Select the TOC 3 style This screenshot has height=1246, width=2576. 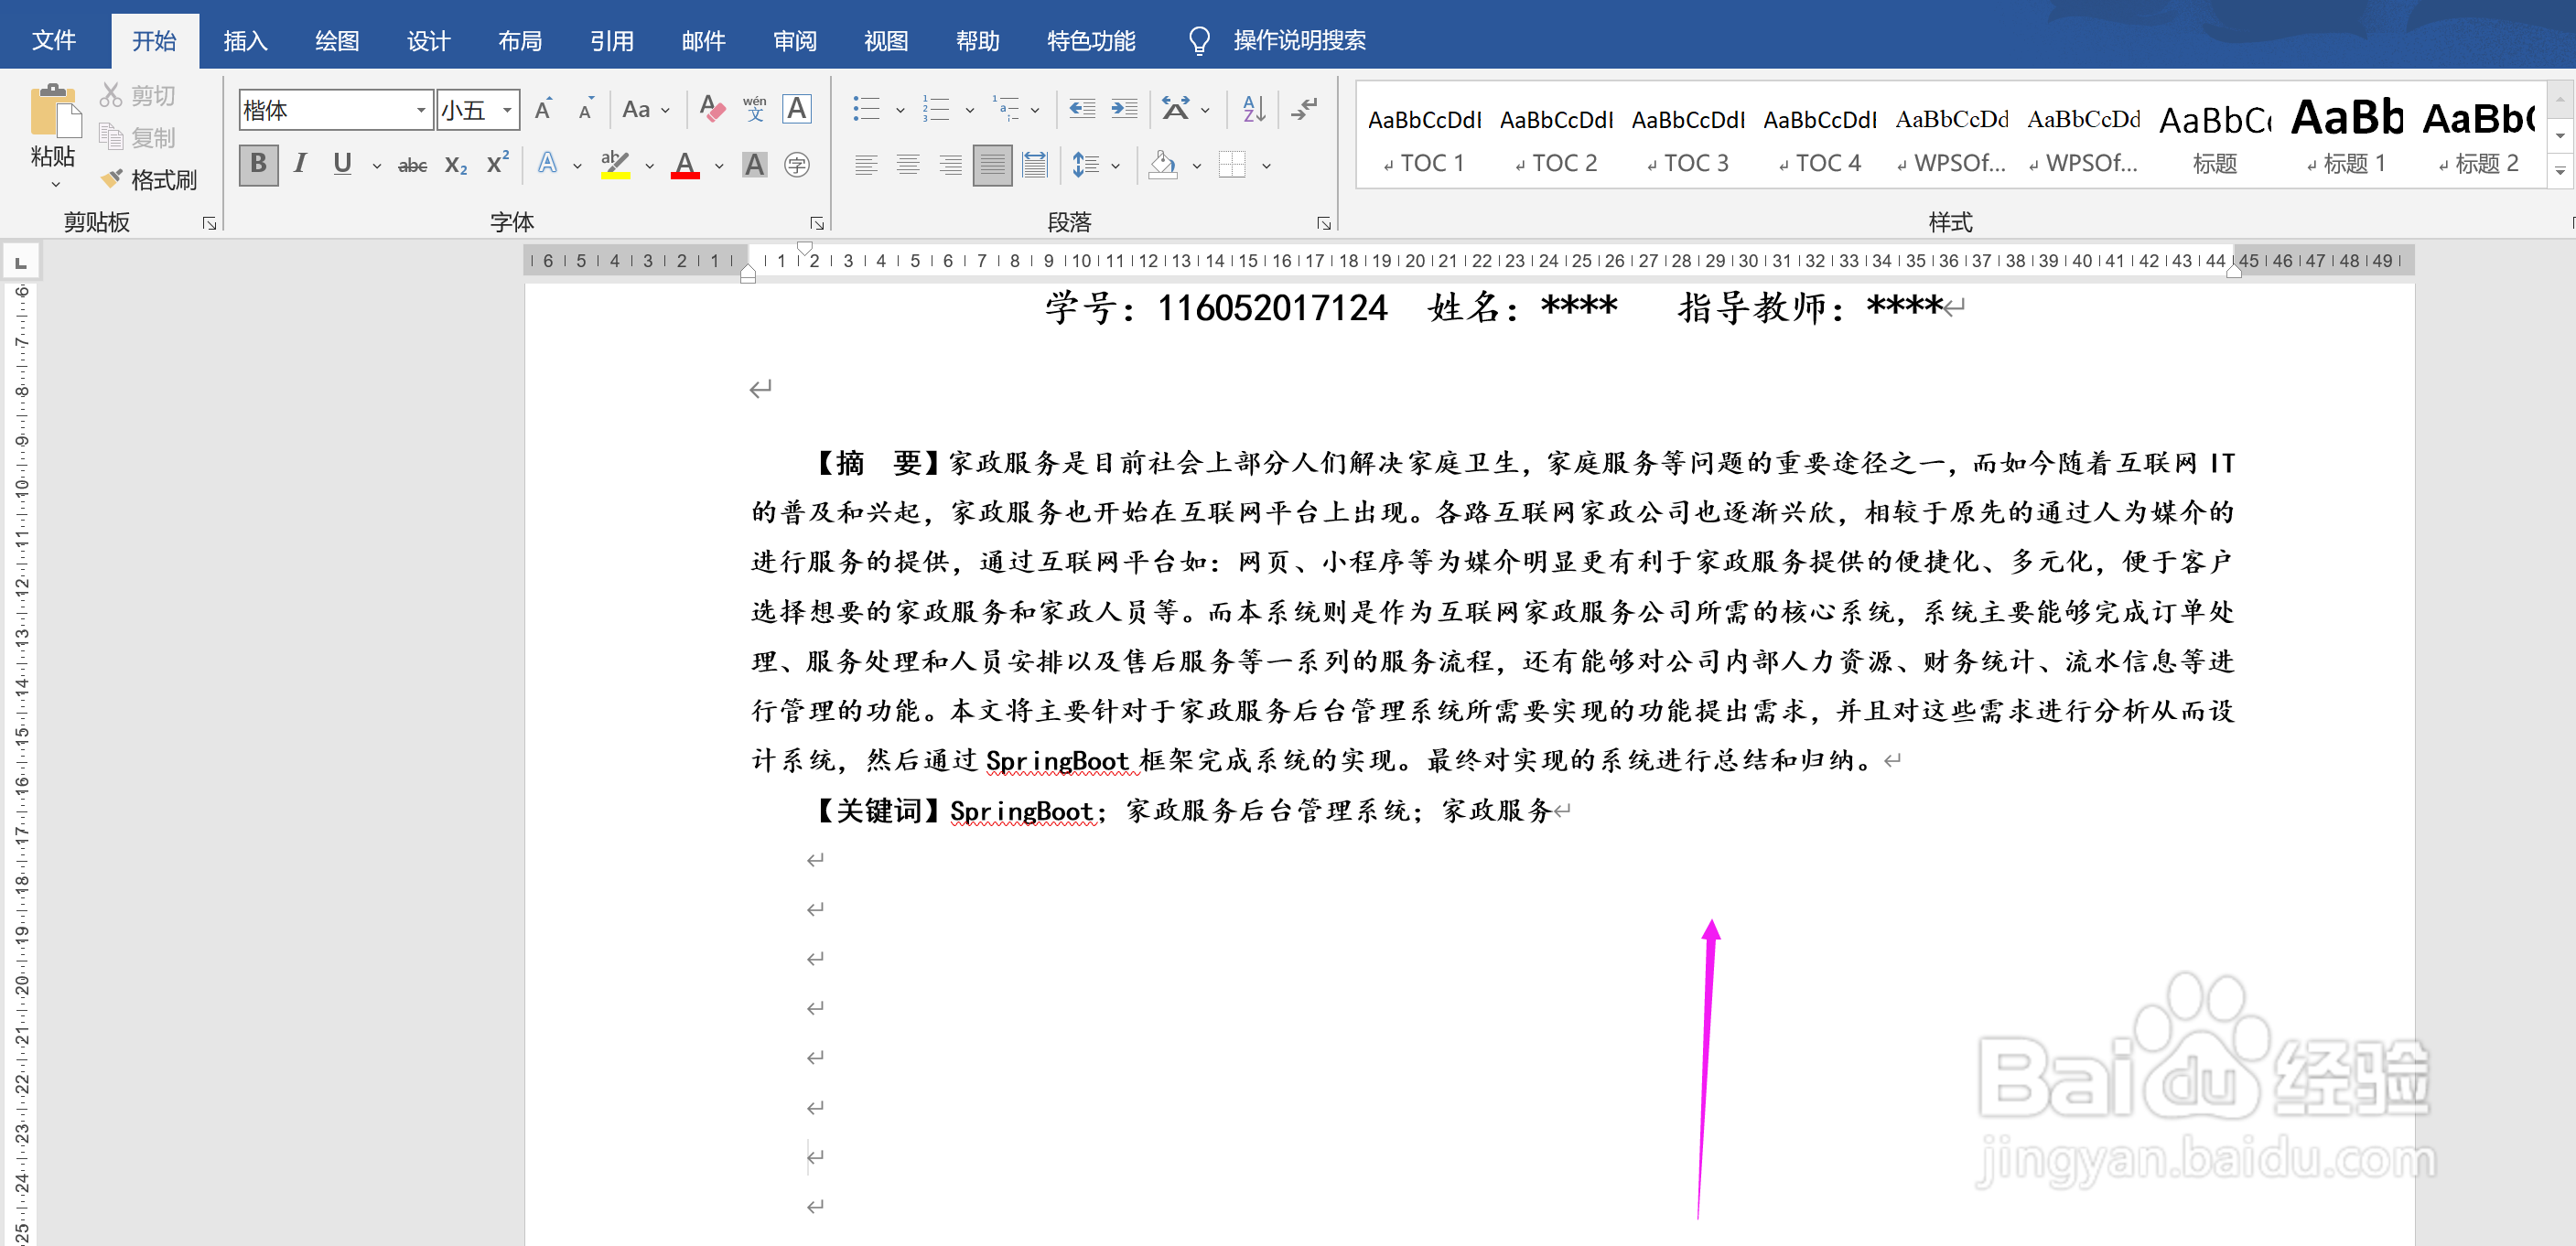1688,138
